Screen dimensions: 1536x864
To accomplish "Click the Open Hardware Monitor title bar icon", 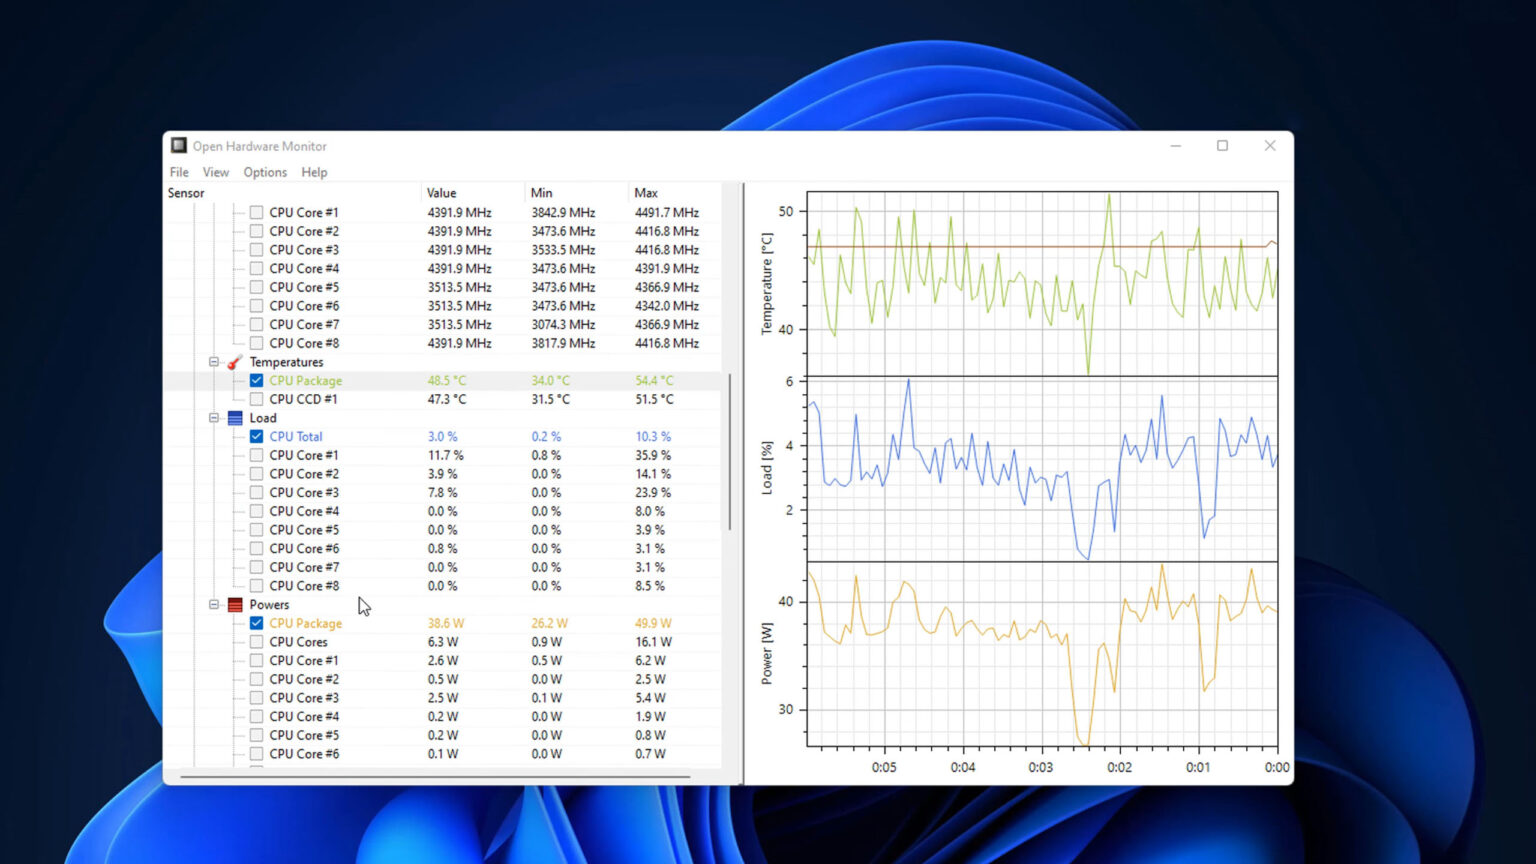I will point(178,145).
